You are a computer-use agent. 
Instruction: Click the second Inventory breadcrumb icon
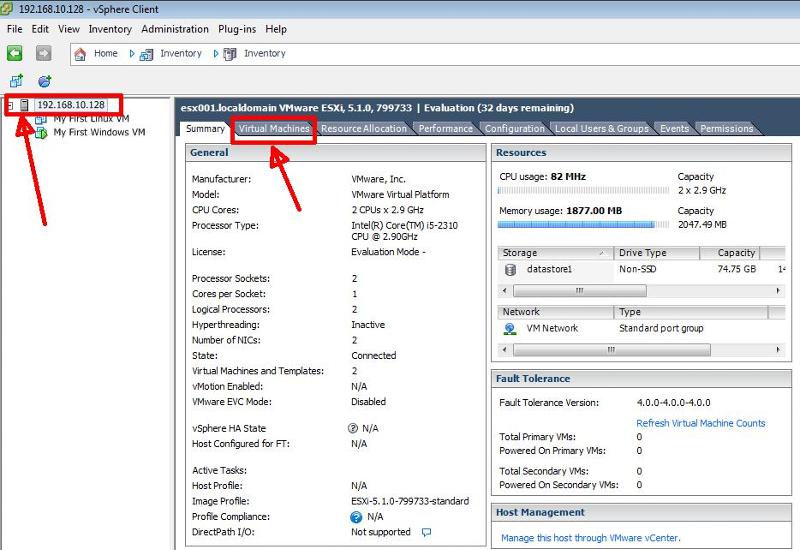(x=230, y=54)
